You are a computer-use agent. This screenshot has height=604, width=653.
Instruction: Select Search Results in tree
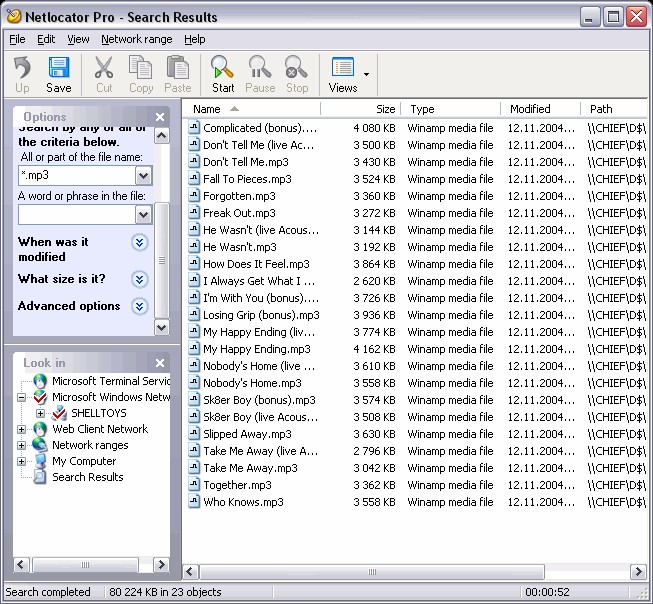(87, 477)
